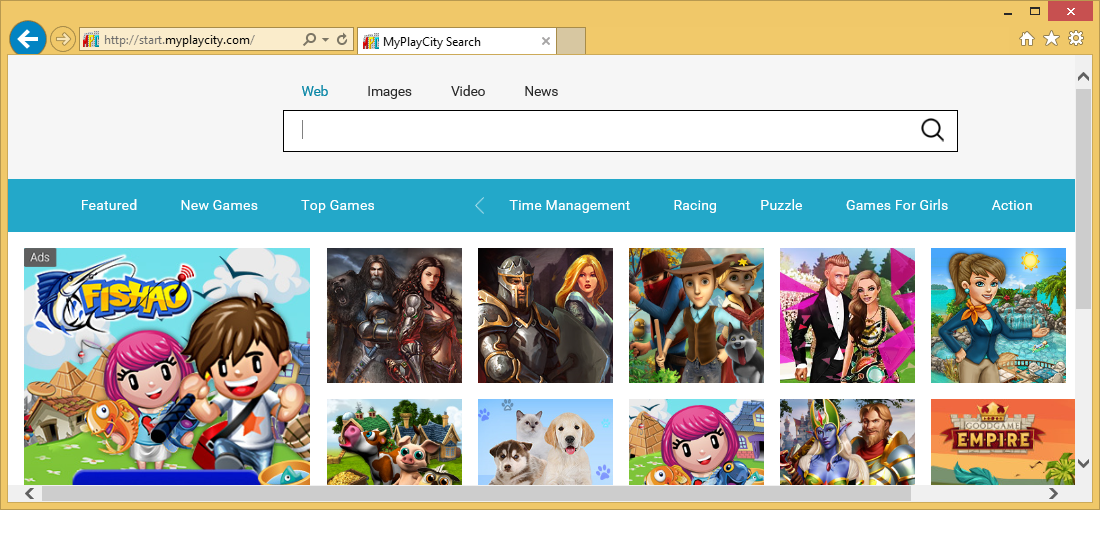Expand the address bar dropdown arrow
This screenshot has height=536, width=1100.
click(x=326, y=40)
